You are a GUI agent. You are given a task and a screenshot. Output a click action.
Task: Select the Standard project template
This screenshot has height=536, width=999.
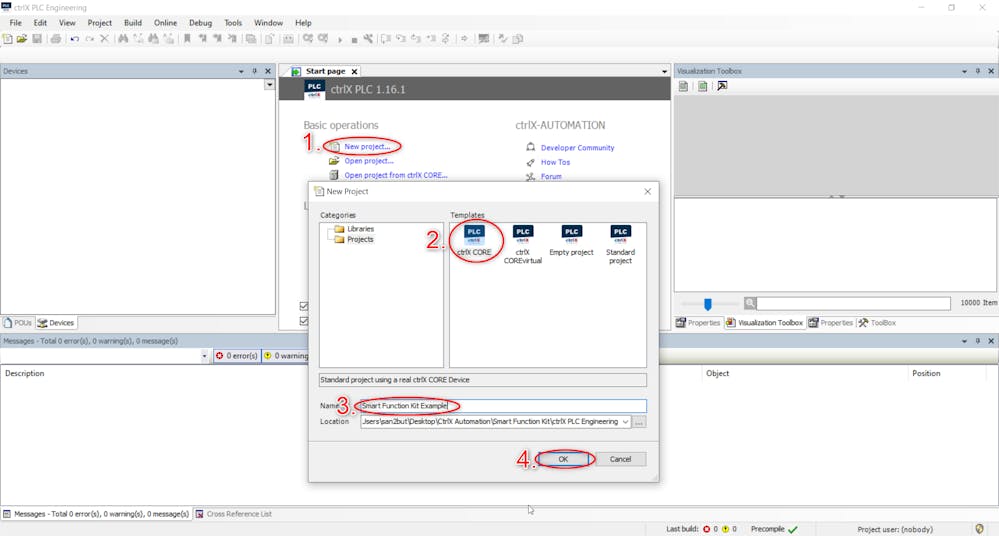(621, 245)
